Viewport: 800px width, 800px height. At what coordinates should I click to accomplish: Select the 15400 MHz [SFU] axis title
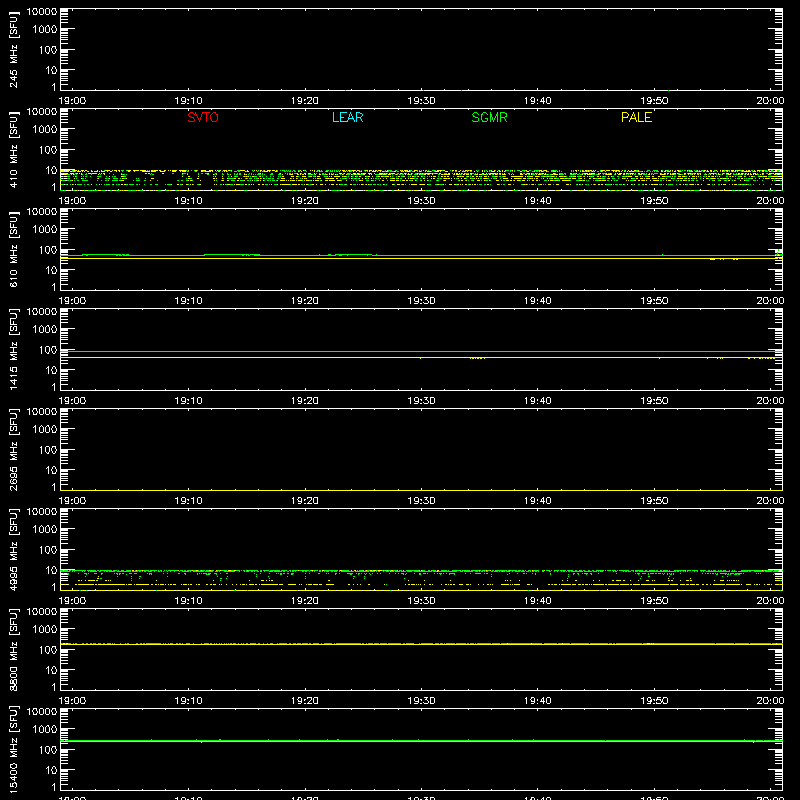[13, 749]
